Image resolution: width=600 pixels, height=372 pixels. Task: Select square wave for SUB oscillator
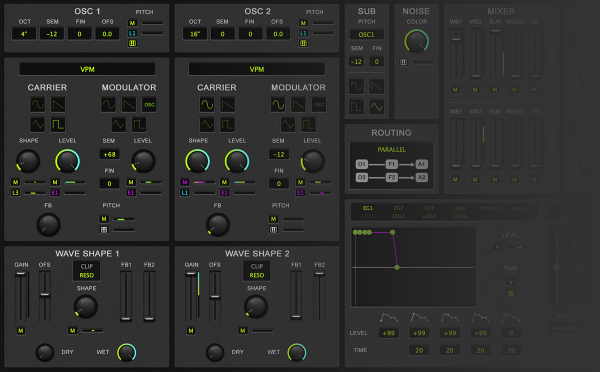pyautogui.click(x=356, y=107)
